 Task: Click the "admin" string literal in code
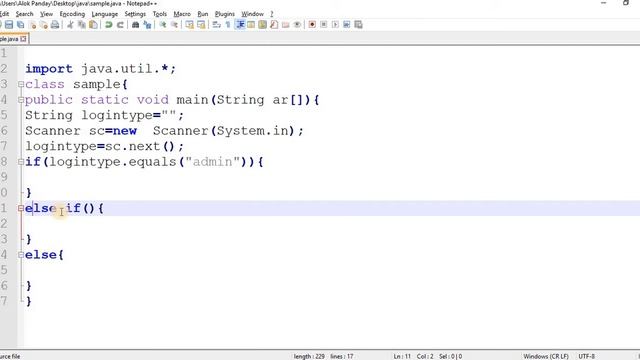pyautogui.click(x=212, y=162)
